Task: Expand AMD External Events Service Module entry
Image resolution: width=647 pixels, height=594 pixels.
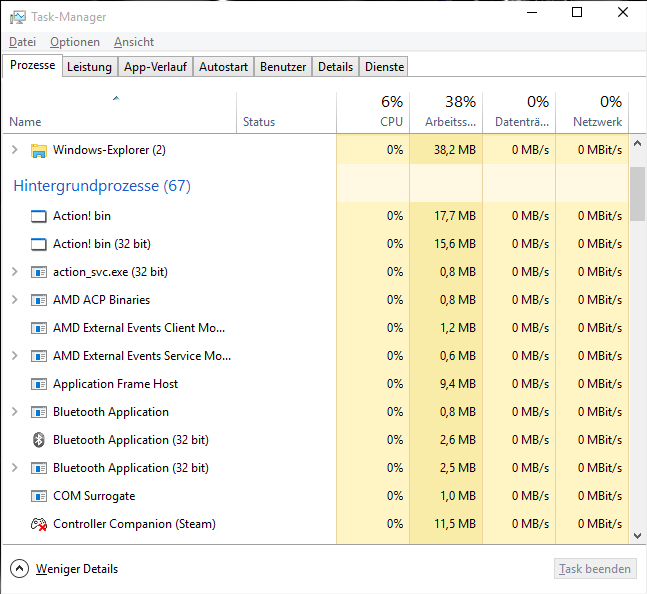Action: (15, 356)
